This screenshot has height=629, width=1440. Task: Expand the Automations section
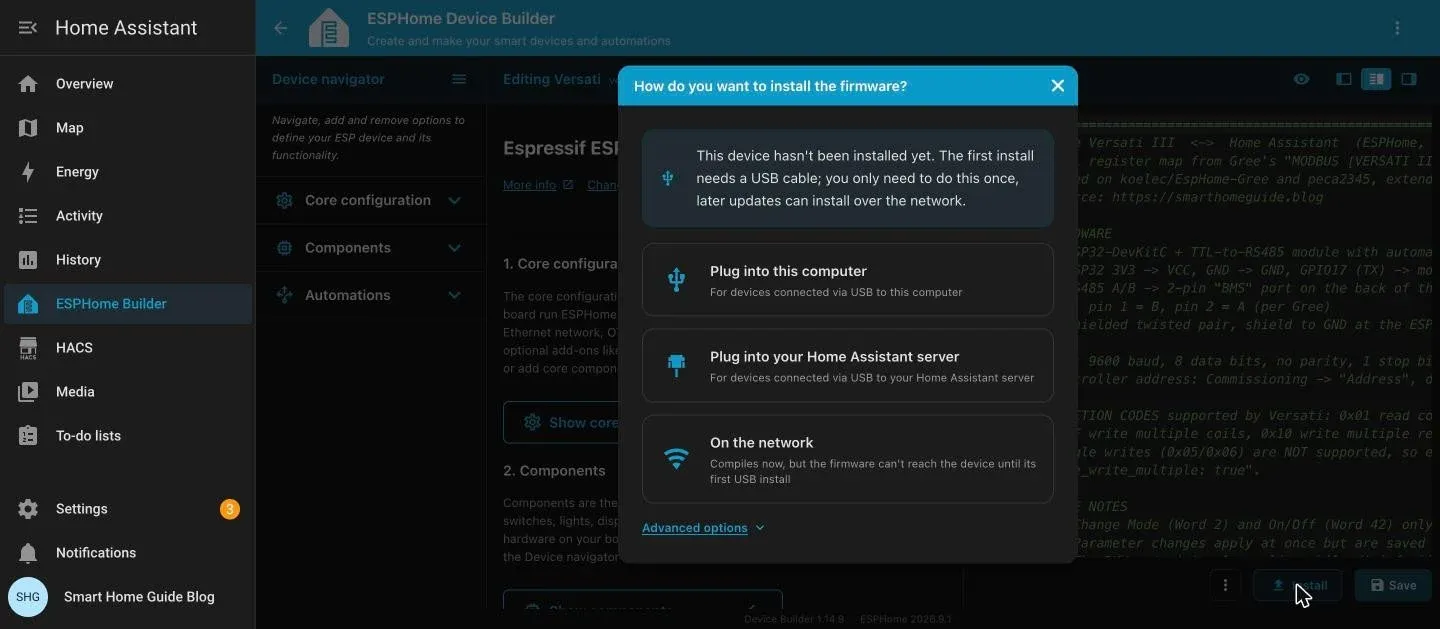click(371, 295)
